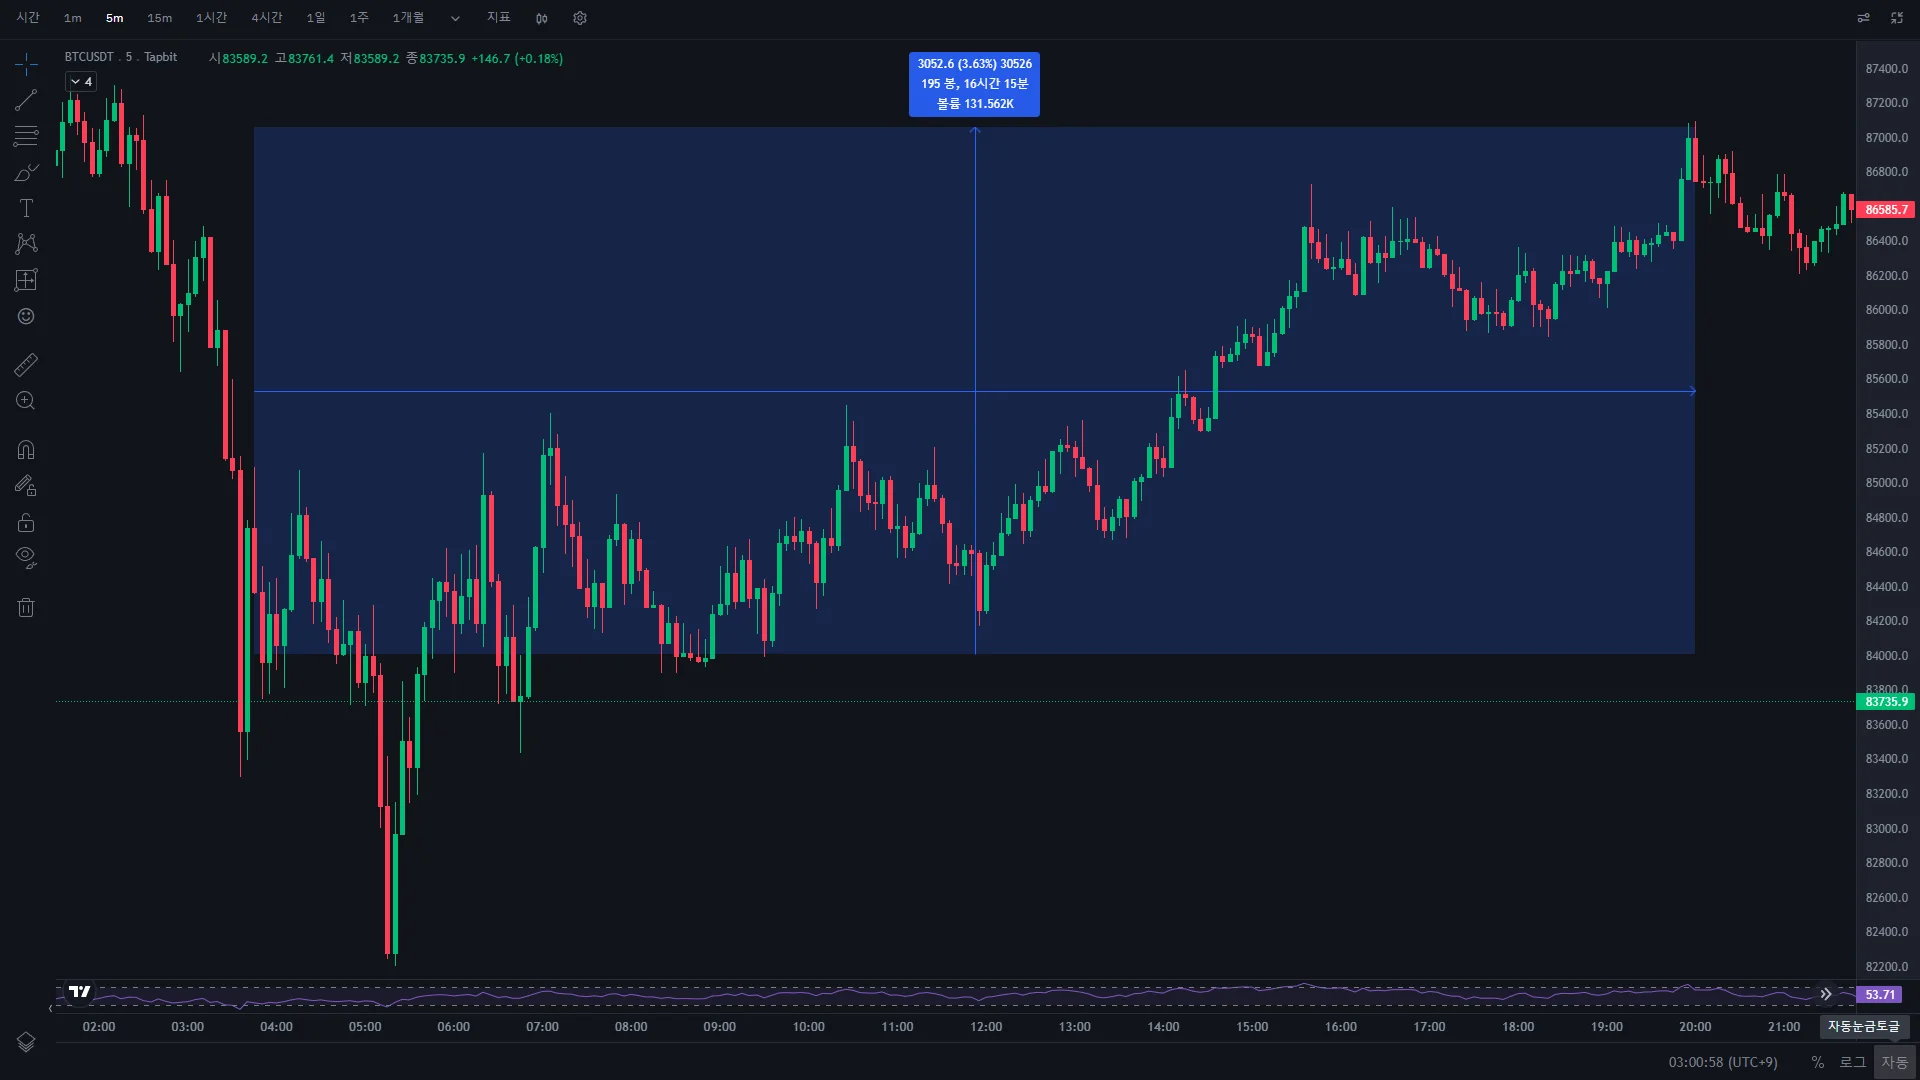Toggle the 로그 log scale option

[x=1852, y=1062]
